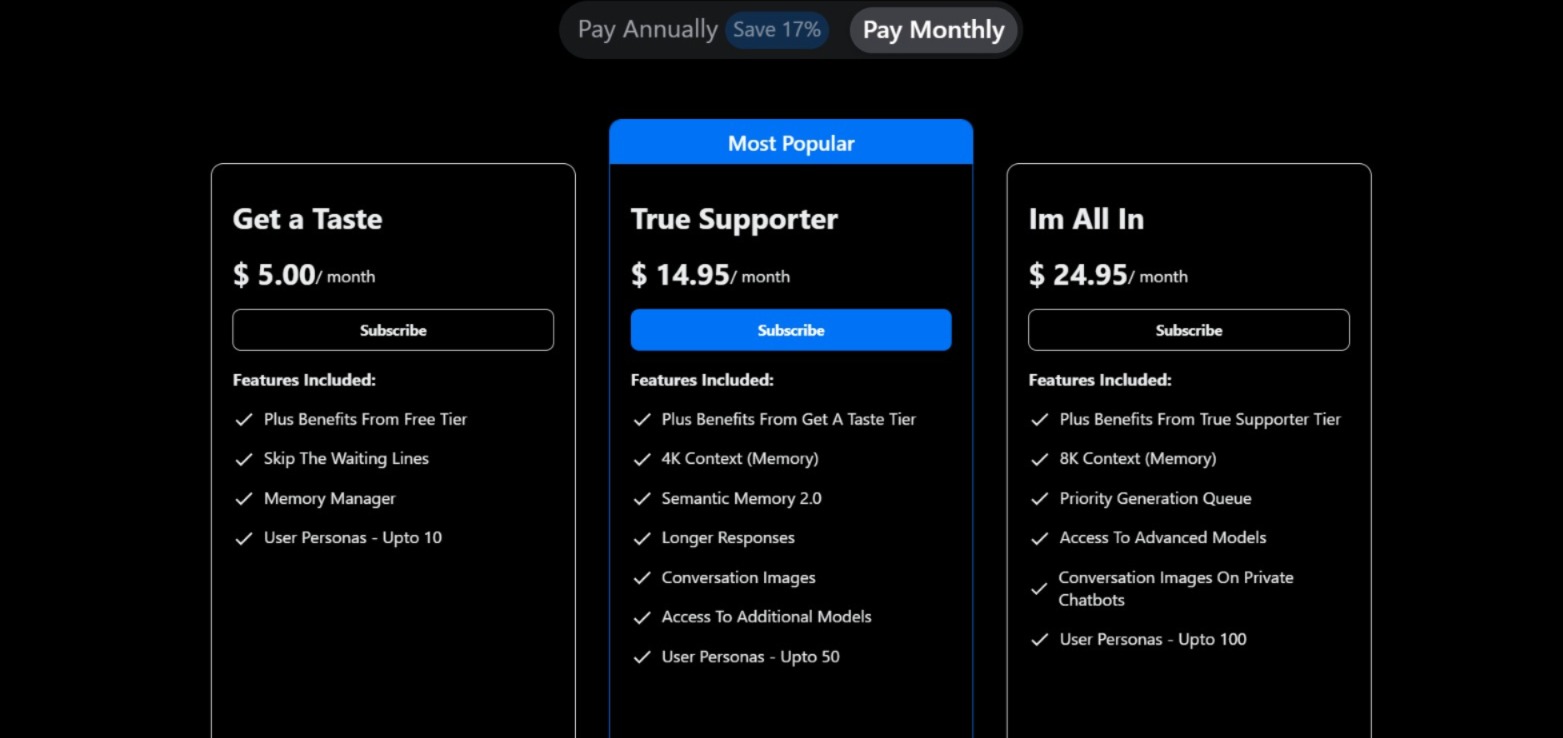Click the Im All In plan heading
1563x738 pixels.
point(1086,219)
